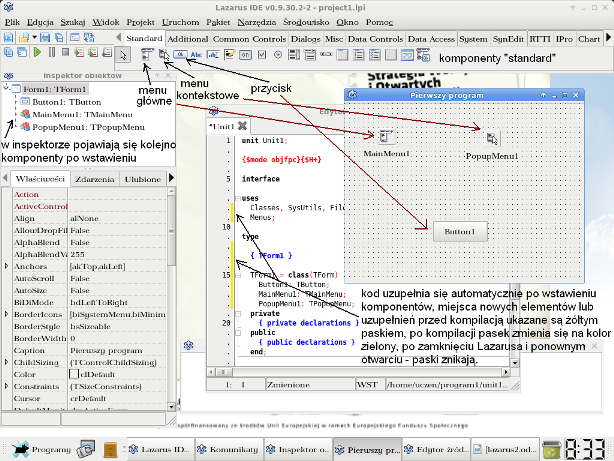Click the New Unit toolbar icon
This screenshot has height=461, width=614.
(x=8, y=38)
